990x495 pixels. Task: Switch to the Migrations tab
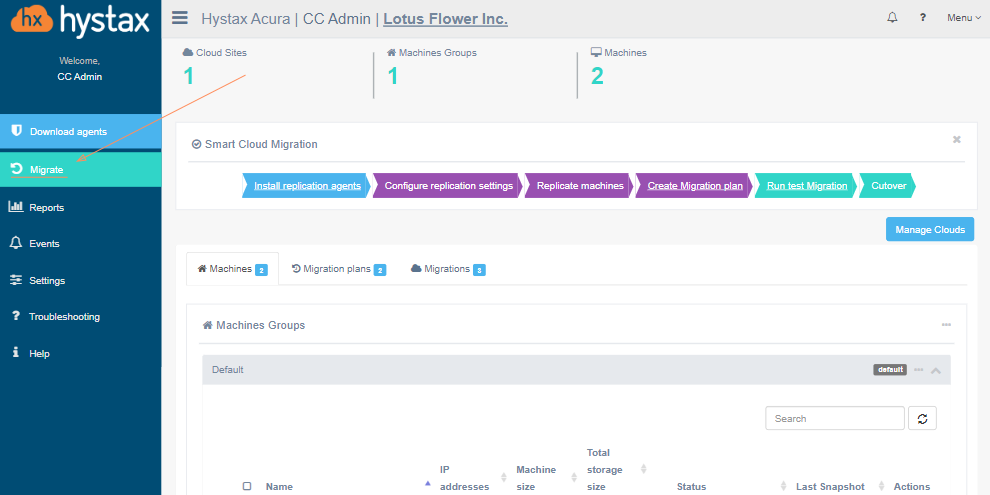447,269
